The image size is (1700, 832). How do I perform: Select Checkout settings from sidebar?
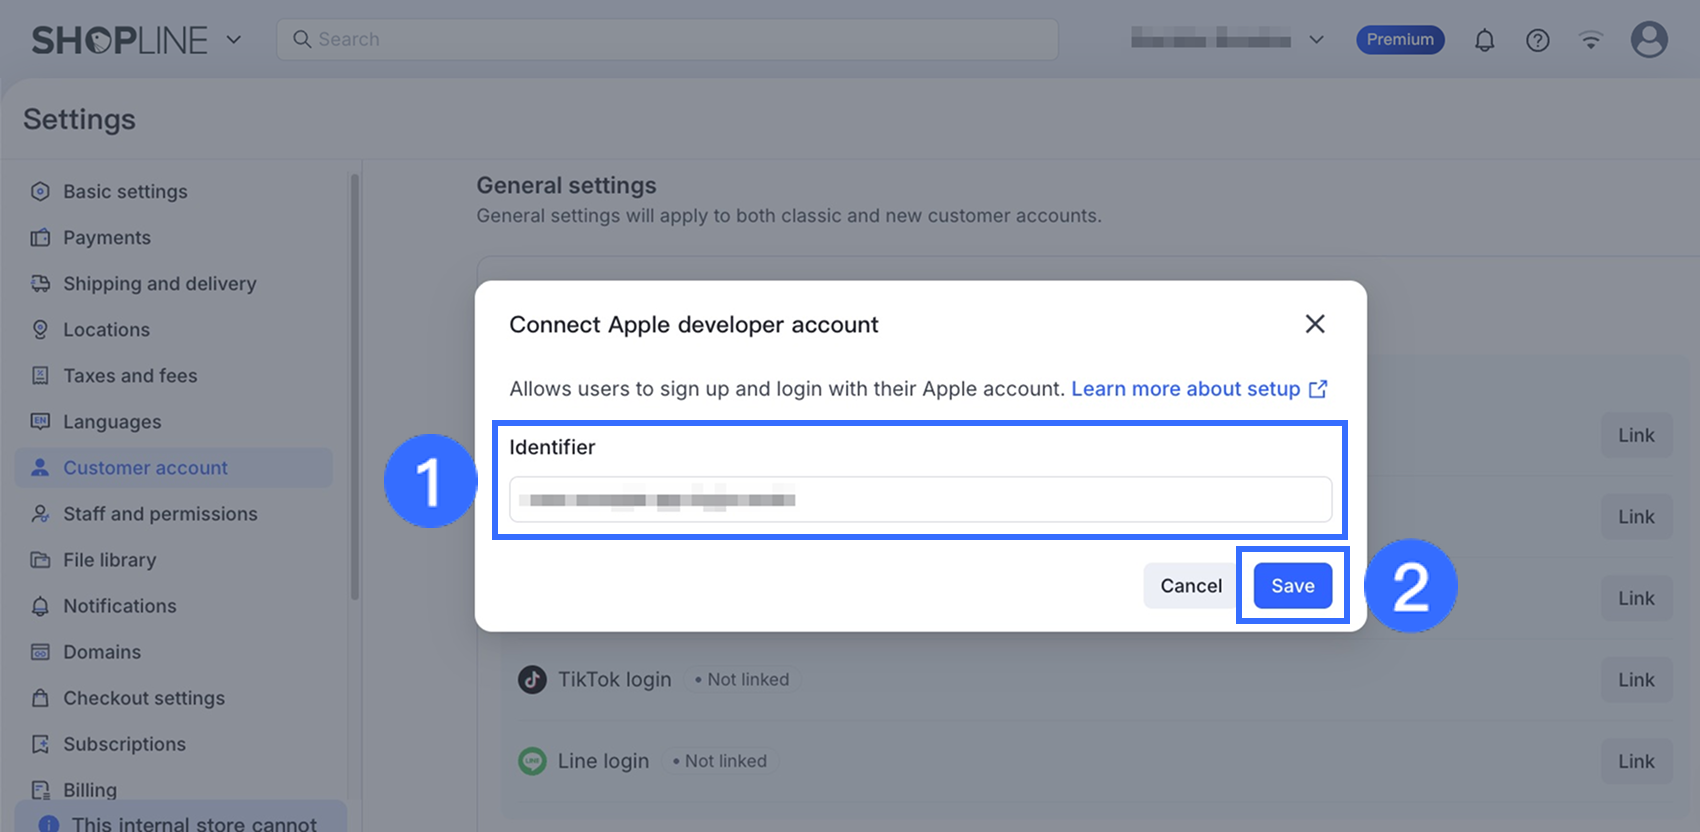pyautogui.click(x=144, y=698)
